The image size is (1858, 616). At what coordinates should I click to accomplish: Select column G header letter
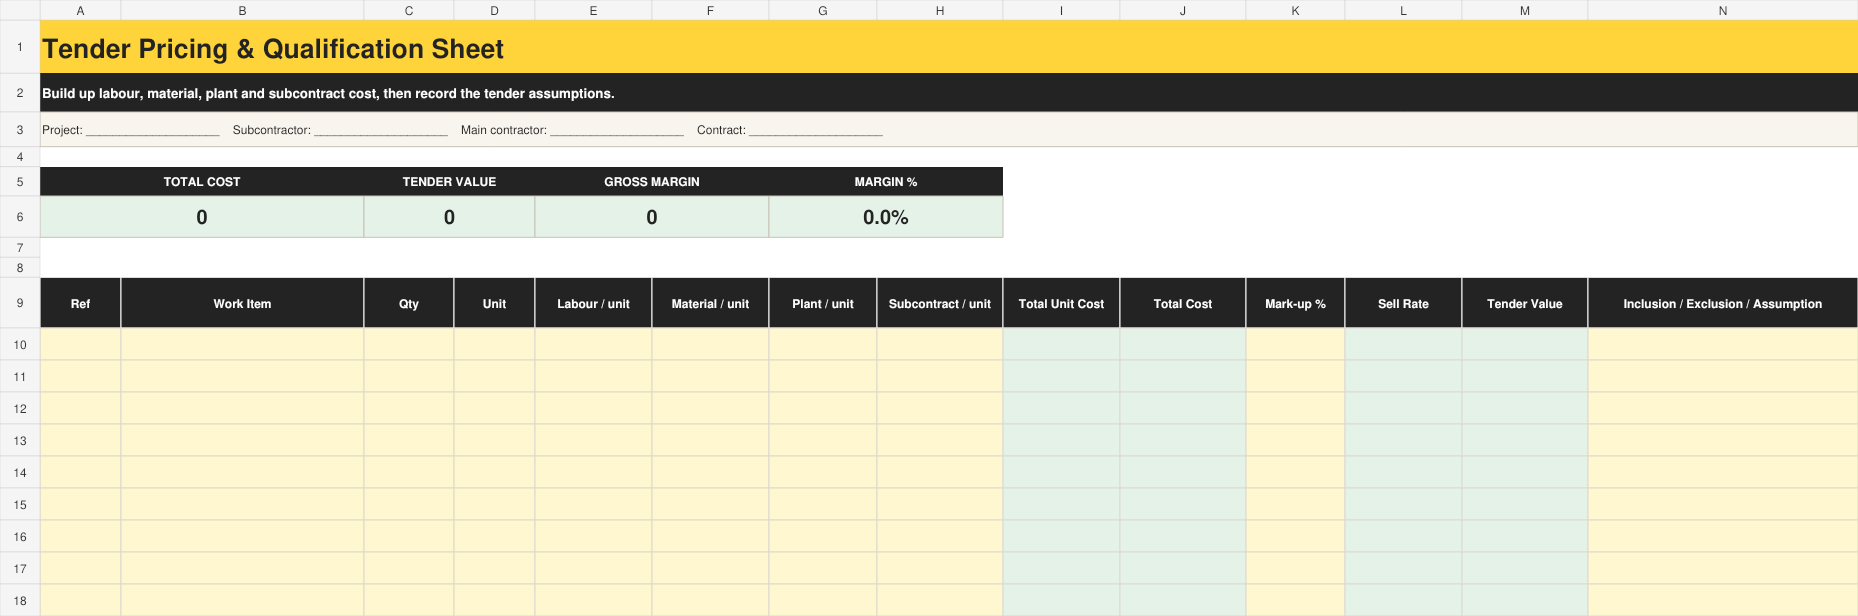point(823,10)
